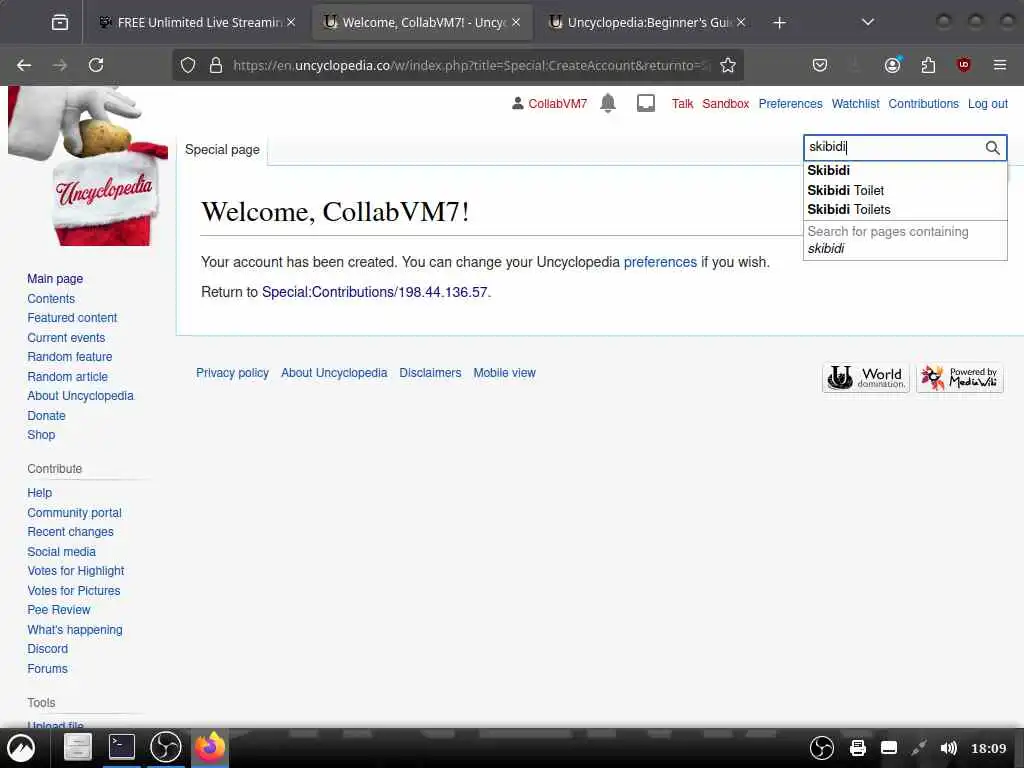Screen dimensions: 1024x768
Task: Open the Firefox account icon
Action: [x=893, y=65]
